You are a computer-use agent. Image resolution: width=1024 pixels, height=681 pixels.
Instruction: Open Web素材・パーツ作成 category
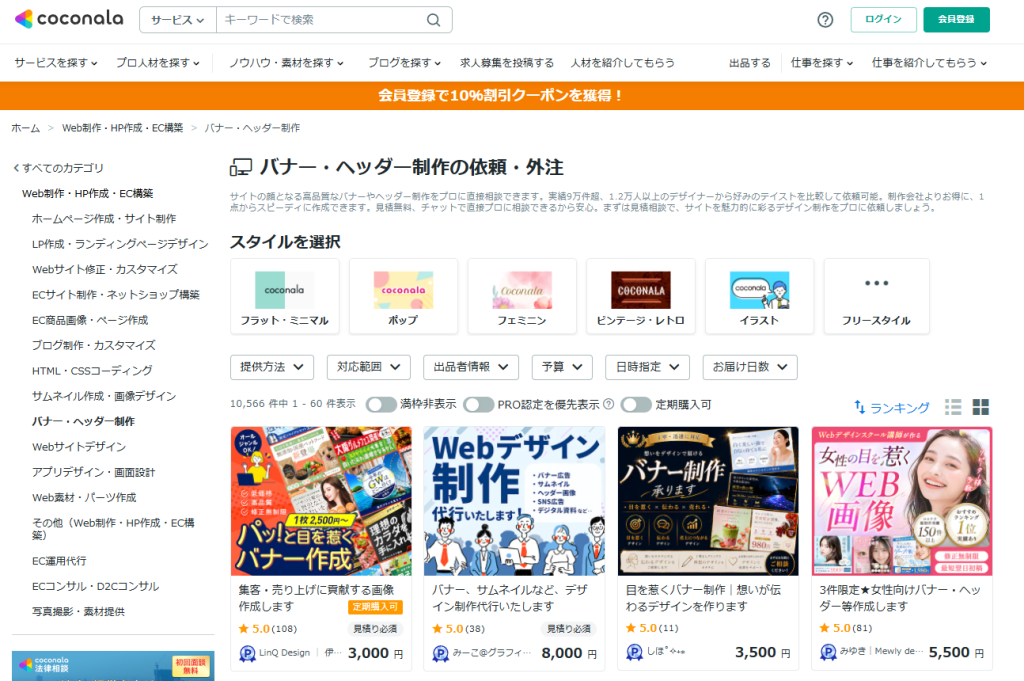pos(84,498)
